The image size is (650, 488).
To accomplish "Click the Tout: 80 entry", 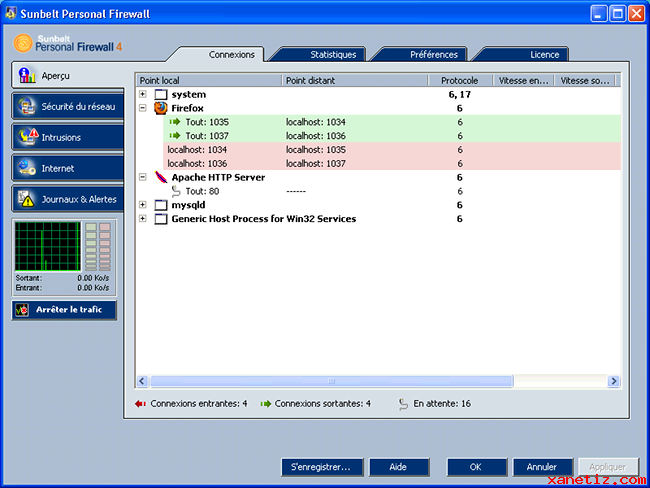I will click(202, 191).
